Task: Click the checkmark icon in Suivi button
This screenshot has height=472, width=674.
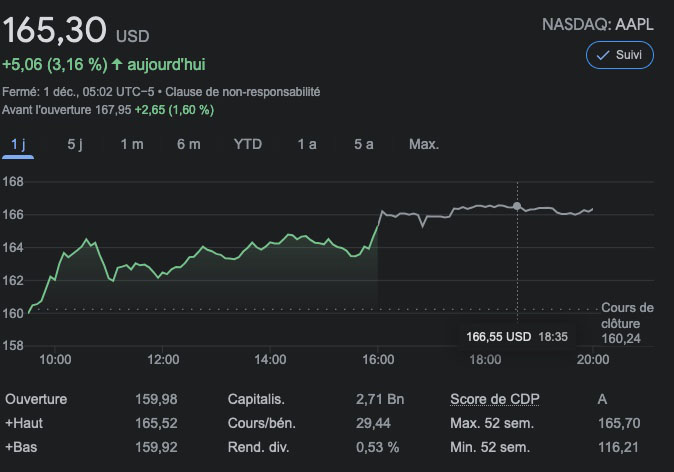Action: click(x=603, y=55)
